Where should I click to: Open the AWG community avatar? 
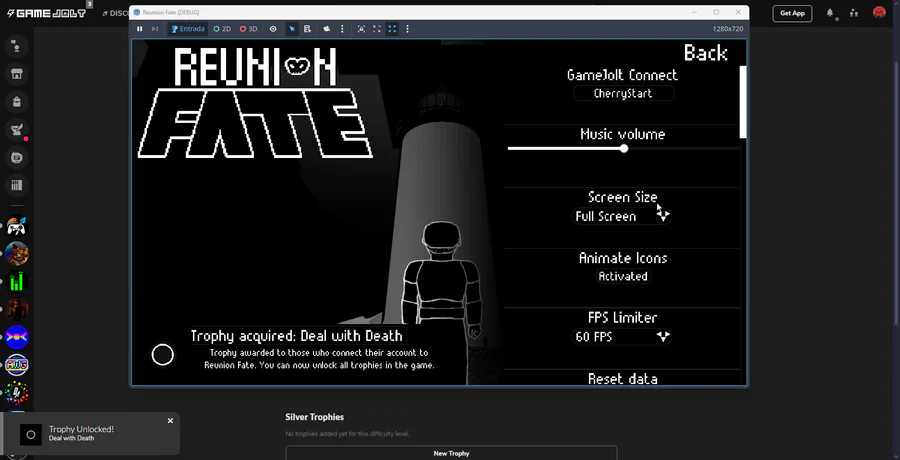[17, 365]
